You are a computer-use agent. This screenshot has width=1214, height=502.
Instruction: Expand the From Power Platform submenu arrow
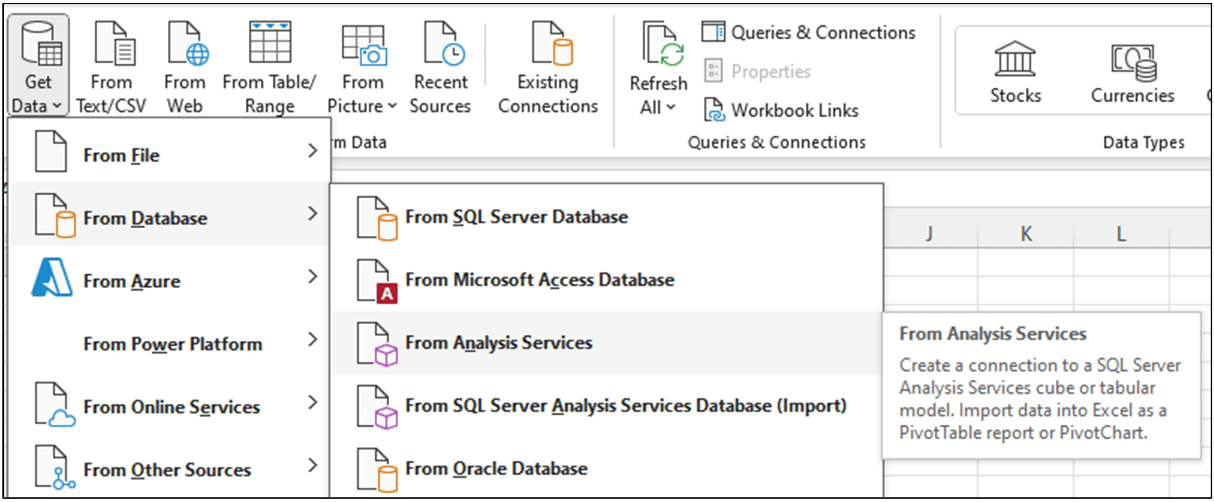[x=312, y=340]
